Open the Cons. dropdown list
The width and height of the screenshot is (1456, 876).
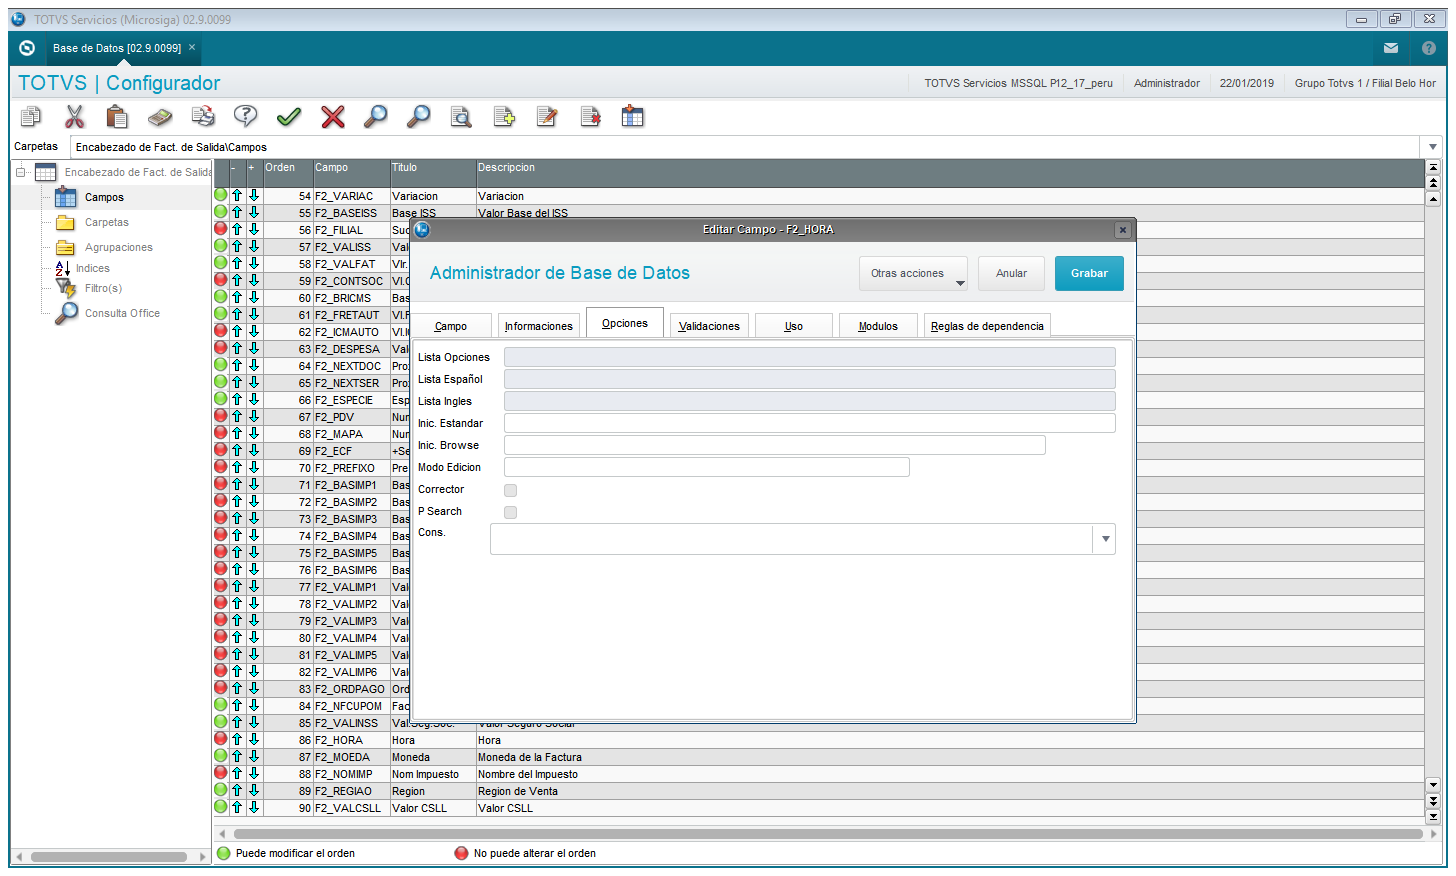1105,539
